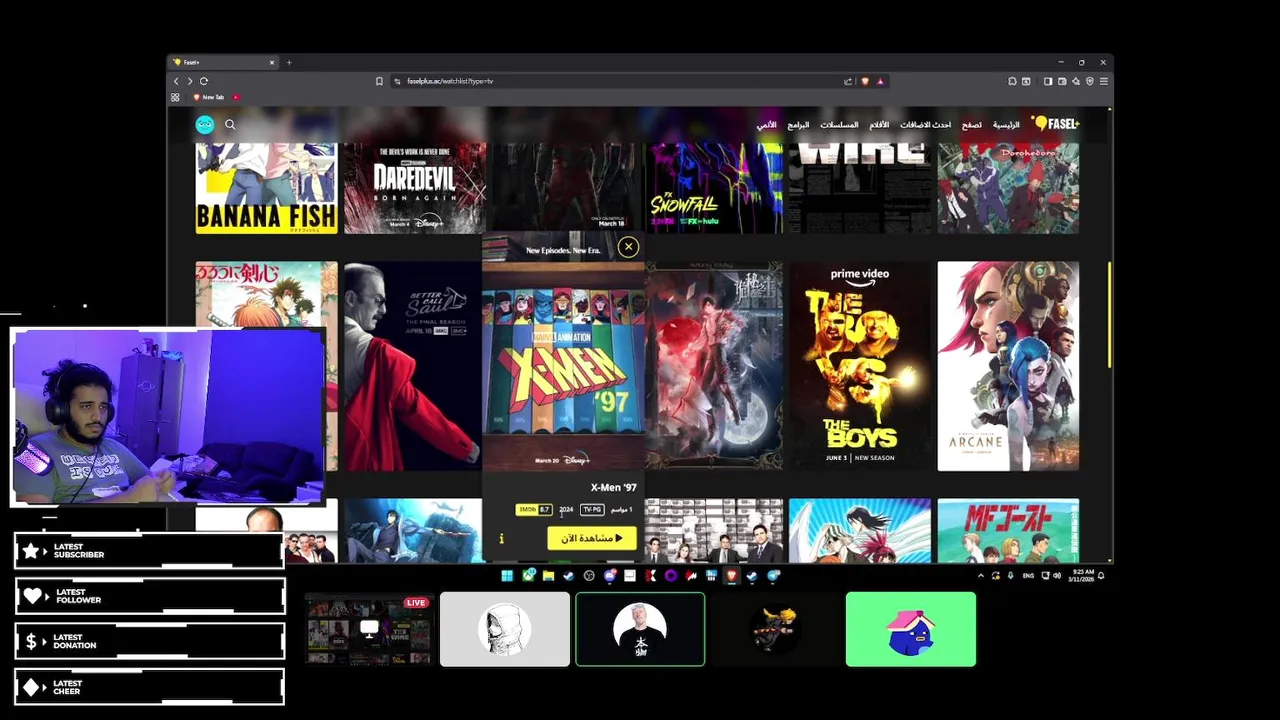This screenshot has width=1280, height=720.
Task: Open the Better Call Saul poster
Action: coord(412,366)
